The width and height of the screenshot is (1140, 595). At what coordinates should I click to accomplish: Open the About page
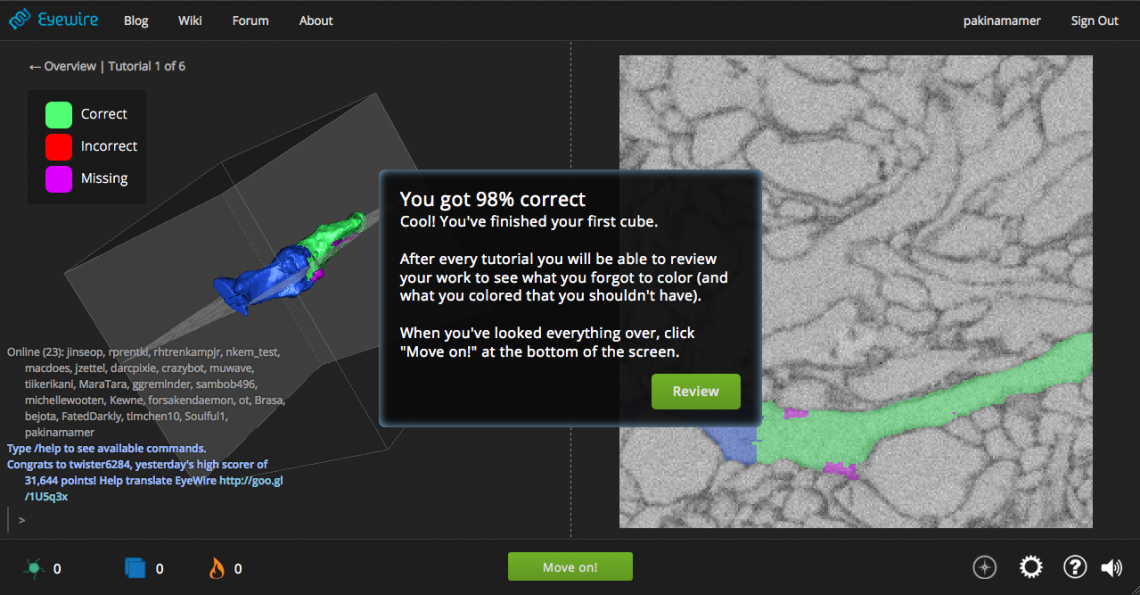[x=316, y=21]
